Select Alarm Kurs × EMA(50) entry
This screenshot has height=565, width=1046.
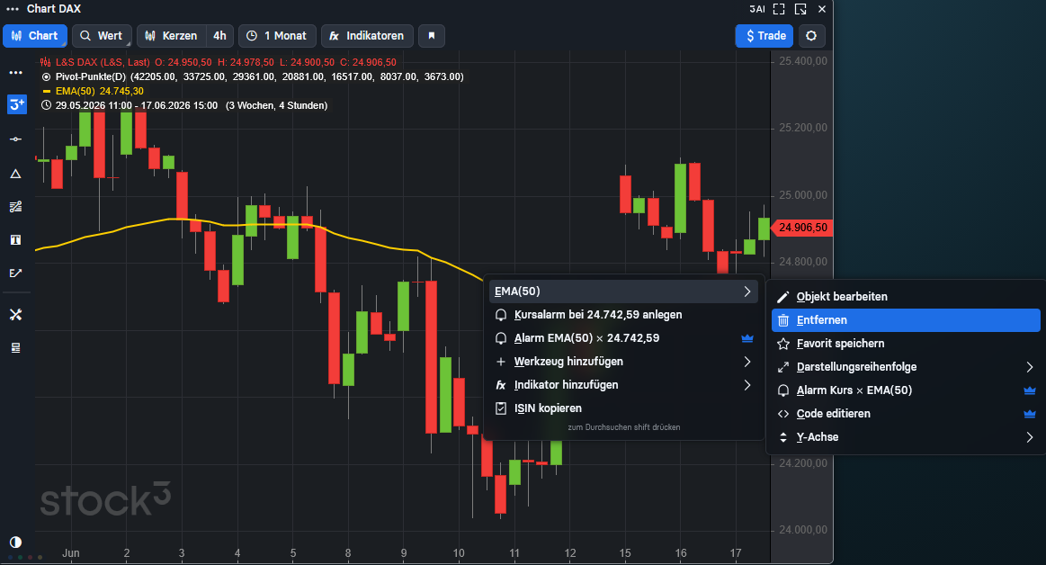pyautogui.click(x=906, y=390)
